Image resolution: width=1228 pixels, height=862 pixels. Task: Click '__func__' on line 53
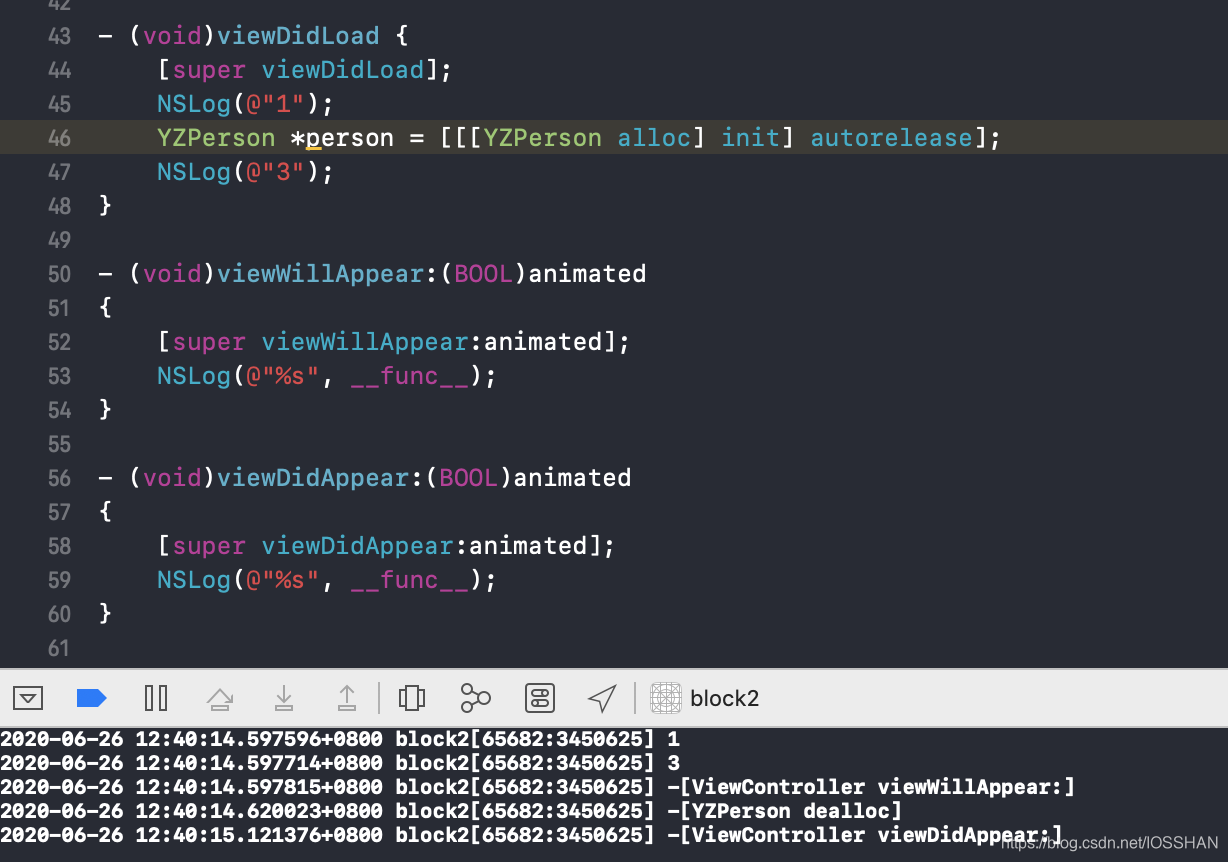409,376
